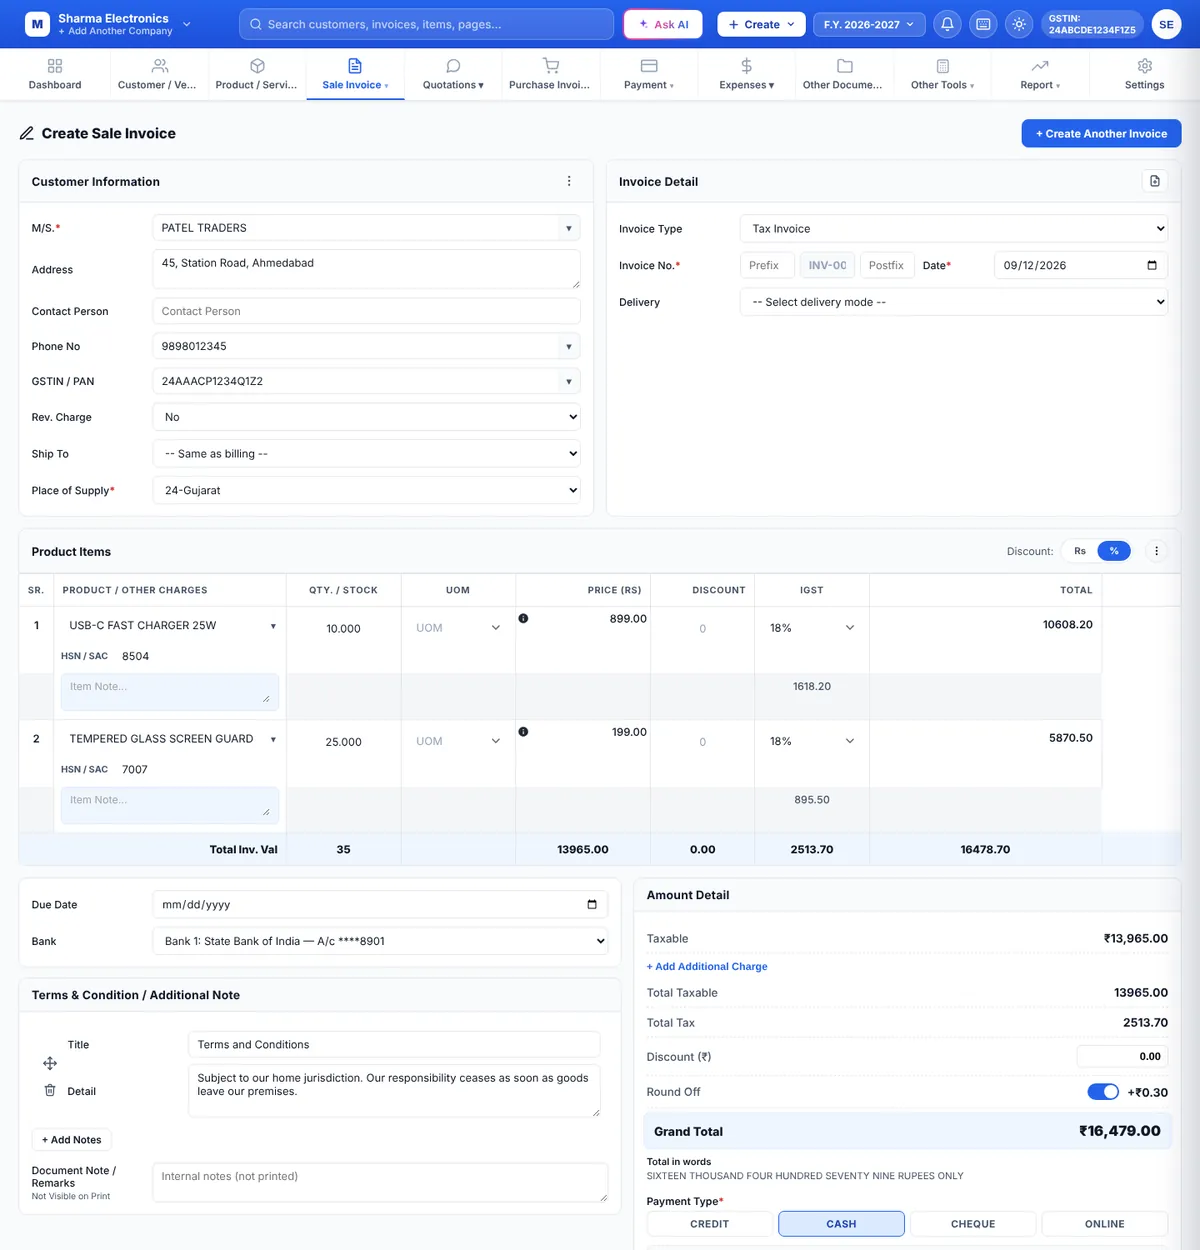Open the invoice Date calendar picker
The height and width of the screenshot is (1250, 1200).
point(1152,265)
